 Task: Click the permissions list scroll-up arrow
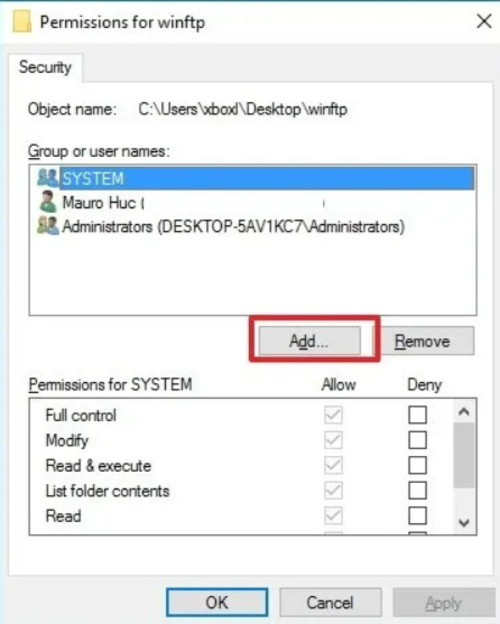464,411
